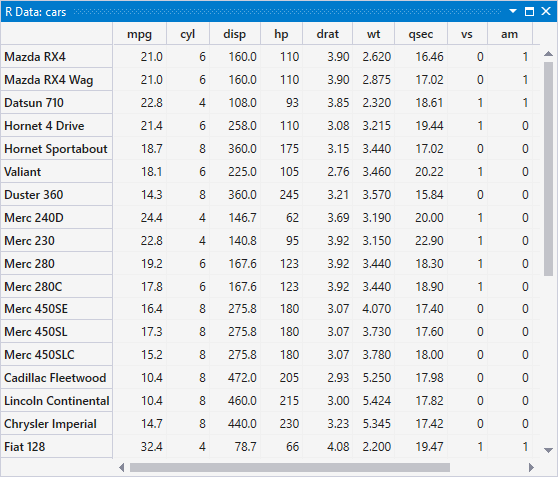
Task: Click mpg value 22.8 for Datsun 710
Action: point(152,103)
